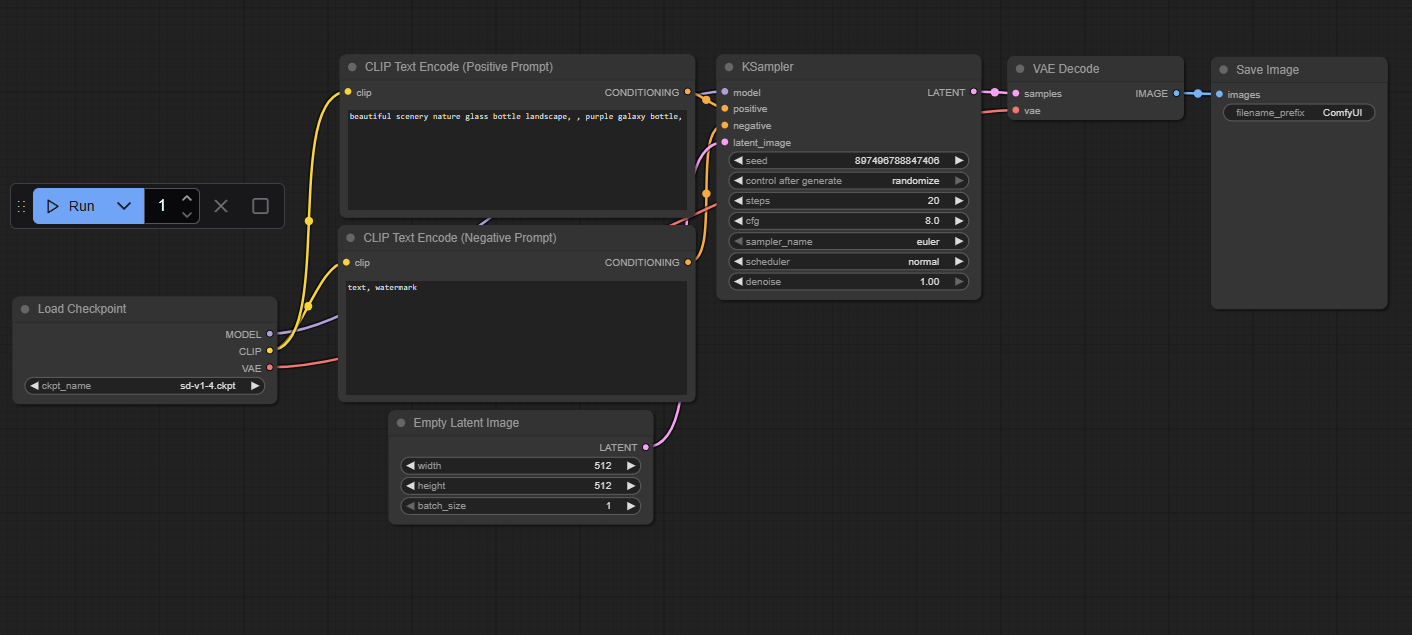Image resolution: width=1412 pixels, height=635 pixels.
Task: Click CONDITIONING output slot of Negative Prompt node
Action: click(x=687, y=262)
